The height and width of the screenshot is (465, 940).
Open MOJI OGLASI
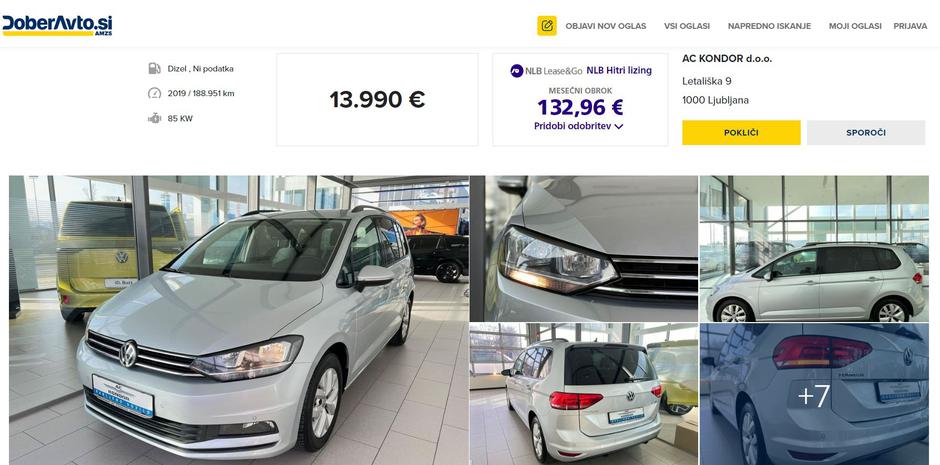click(855, 26)
